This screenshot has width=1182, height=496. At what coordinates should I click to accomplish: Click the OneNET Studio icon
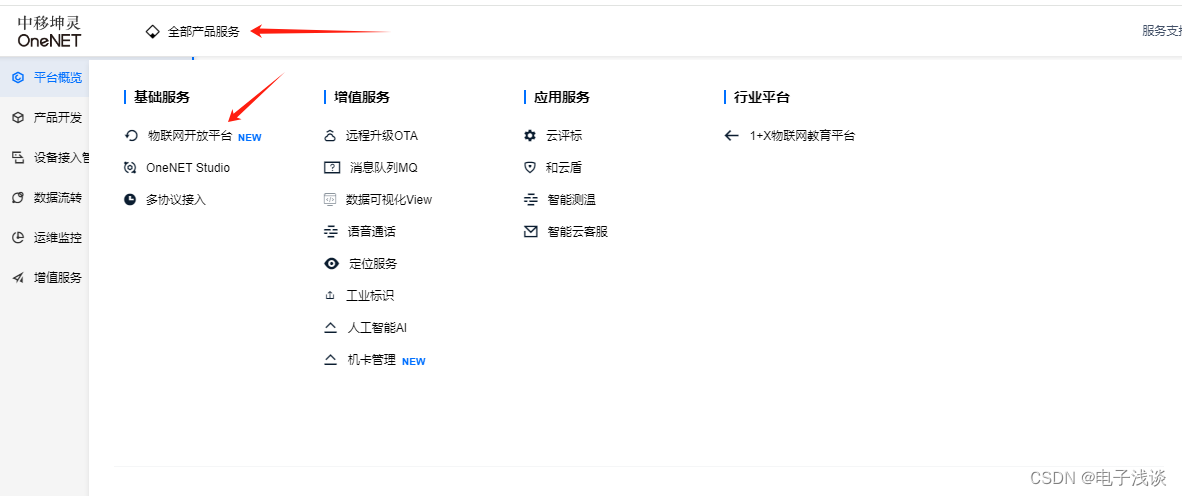(130, 168)
